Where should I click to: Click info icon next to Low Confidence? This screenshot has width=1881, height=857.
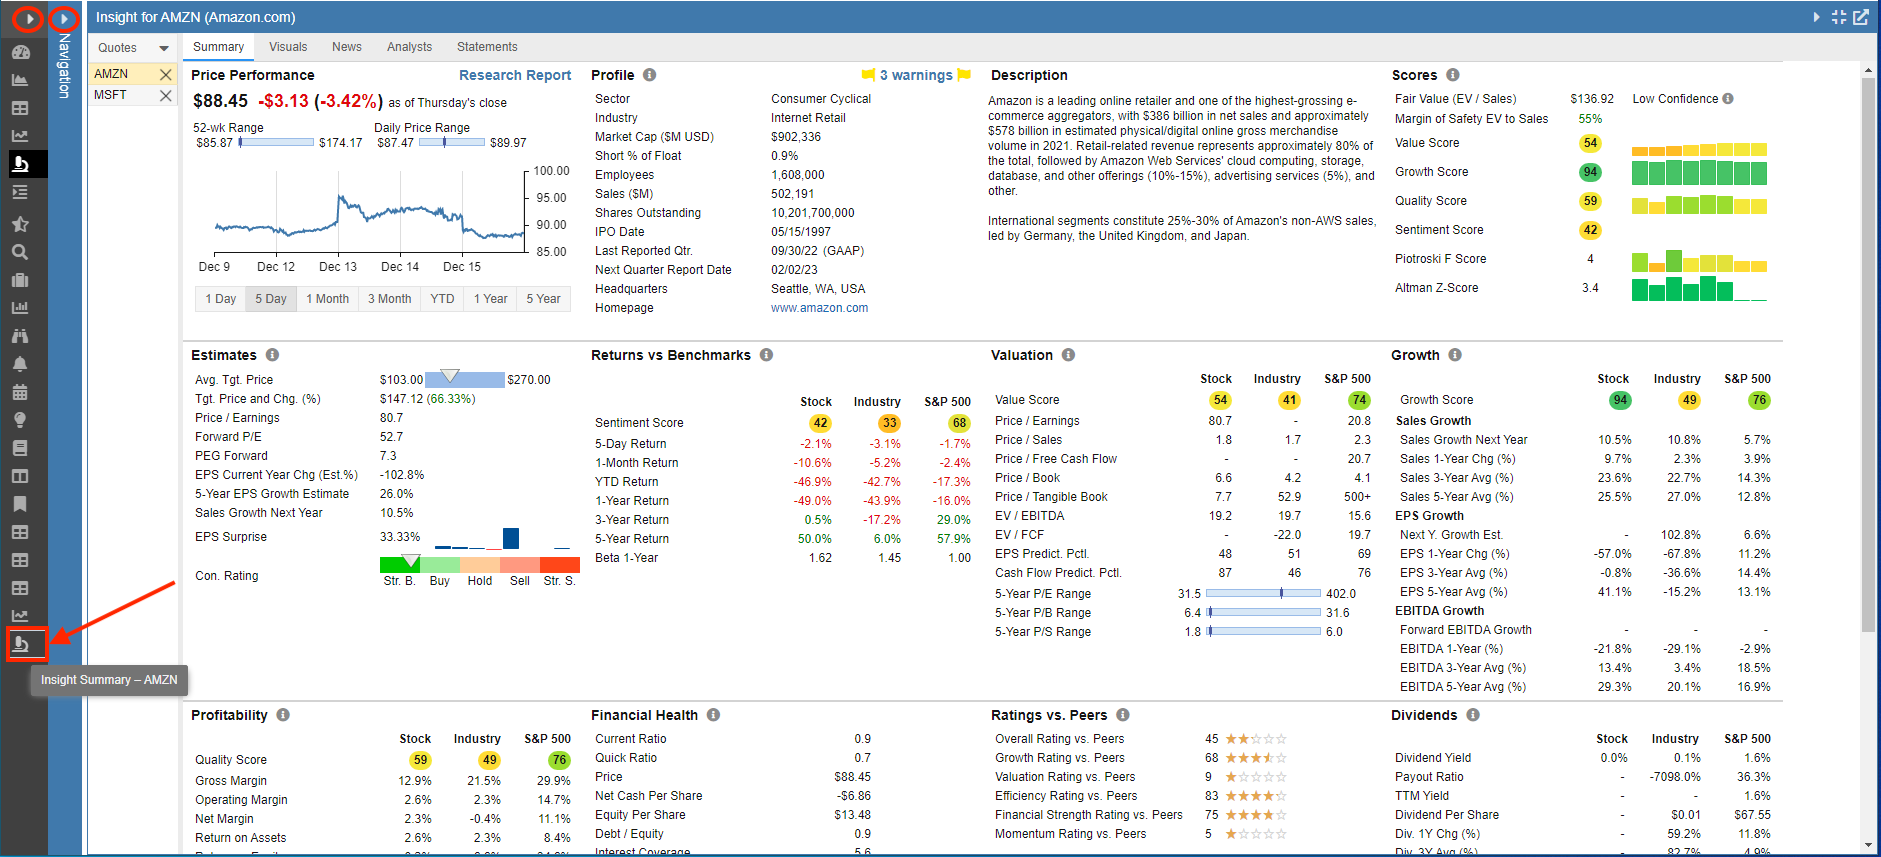[1728, 99]
